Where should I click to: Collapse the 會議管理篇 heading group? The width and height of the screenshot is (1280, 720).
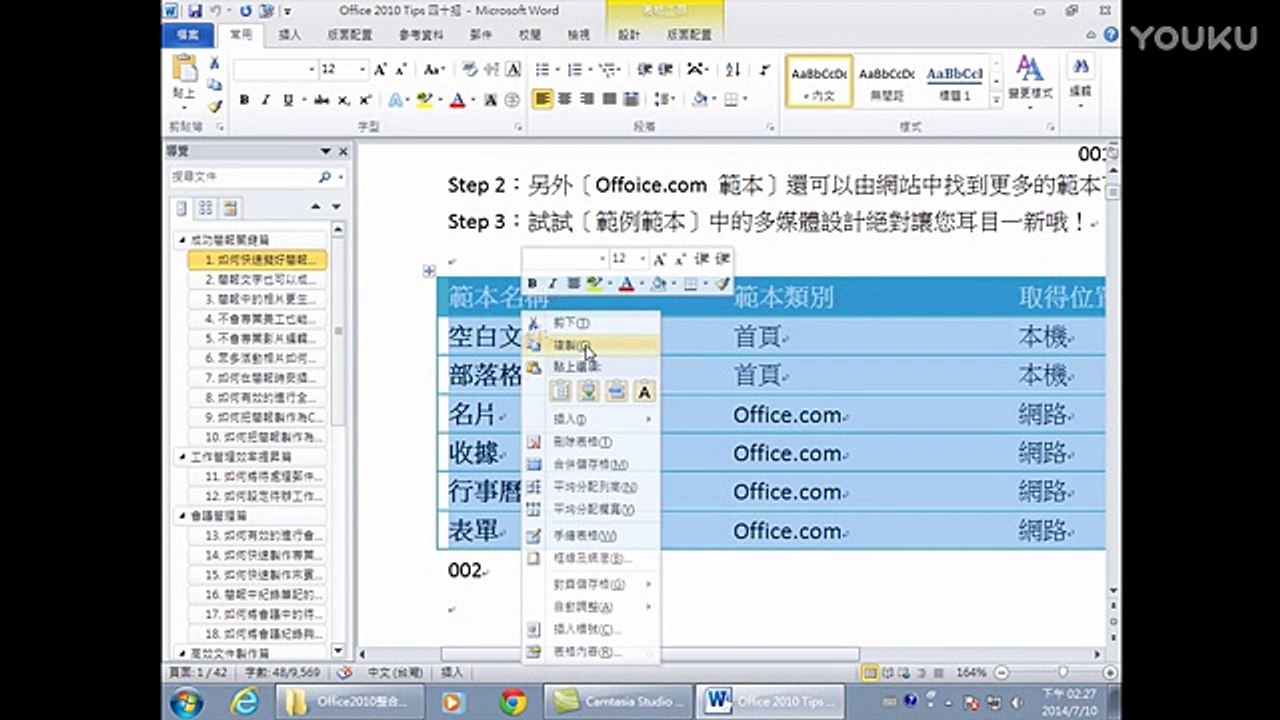click(x=182, y=516)
